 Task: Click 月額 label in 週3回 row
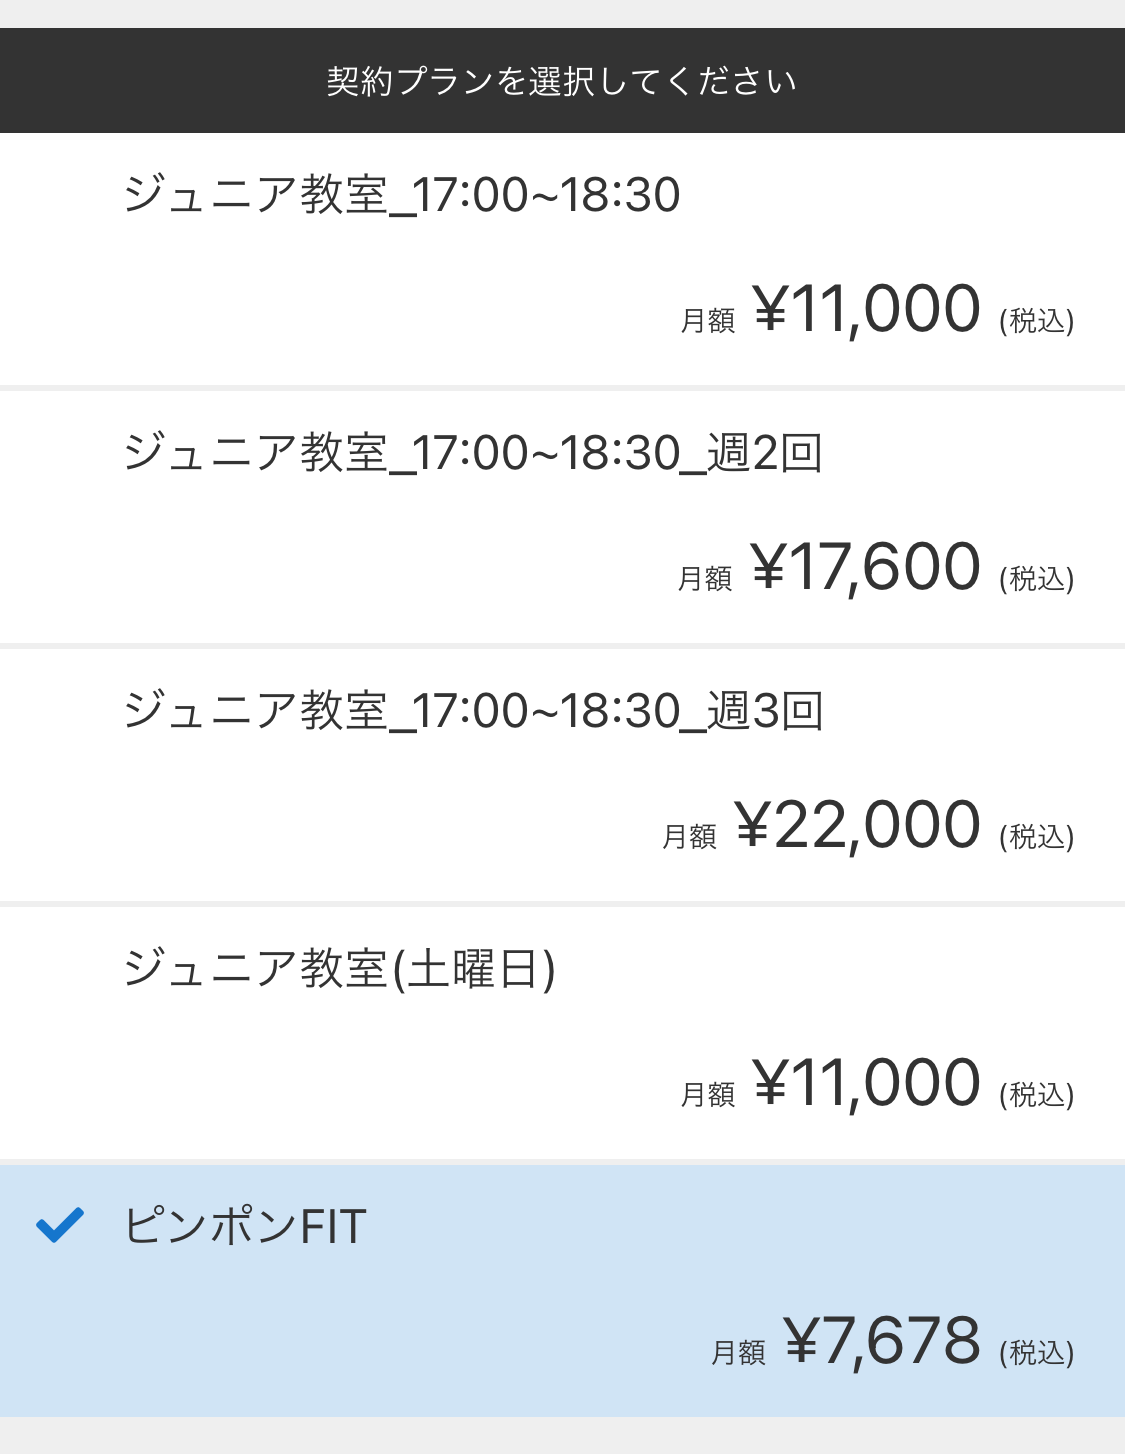[x=689, y=837]
